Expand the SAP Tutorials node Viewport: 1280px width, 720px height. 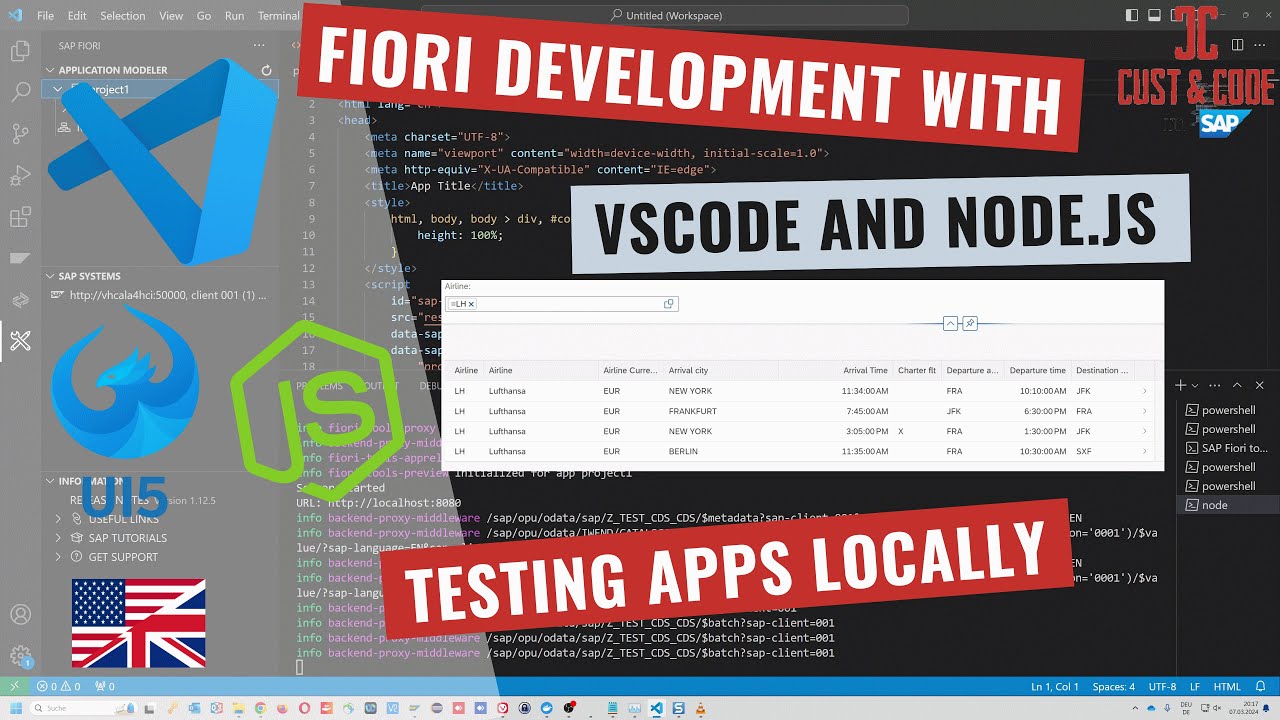(x=59, y=538)
